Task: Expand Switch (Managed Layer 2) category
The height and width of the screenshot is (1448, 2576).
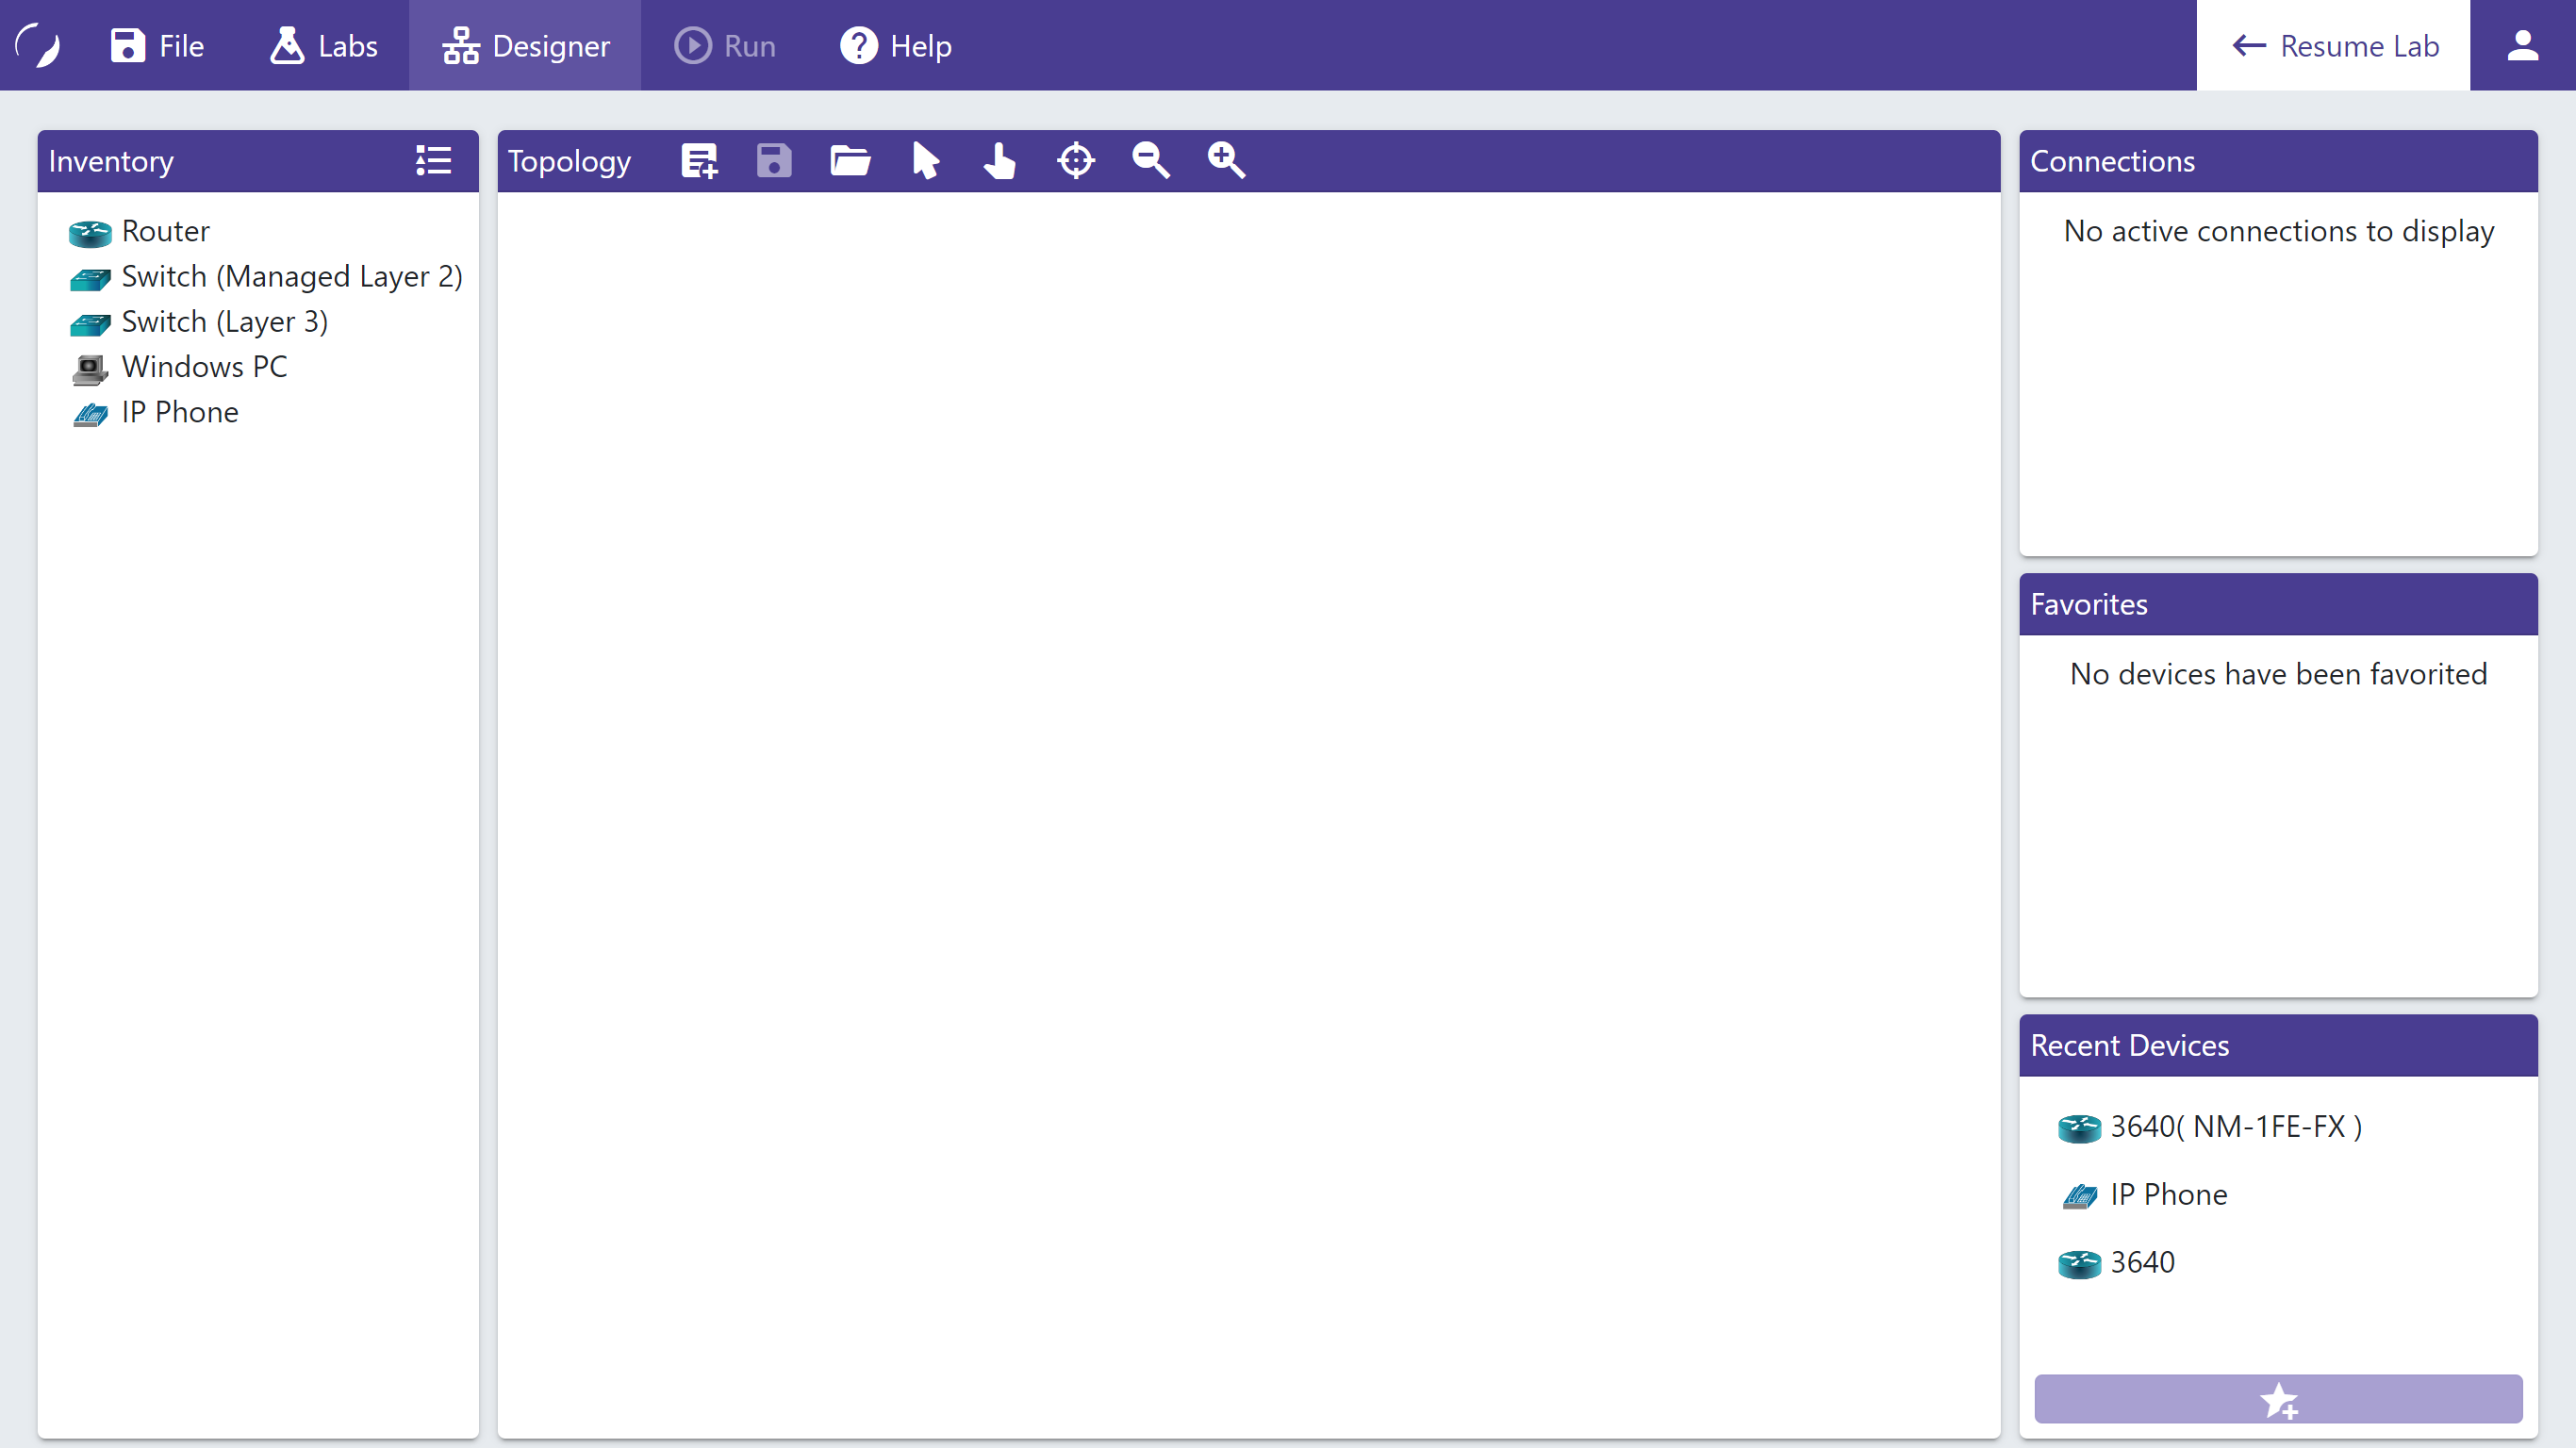Action: point(291,276)
